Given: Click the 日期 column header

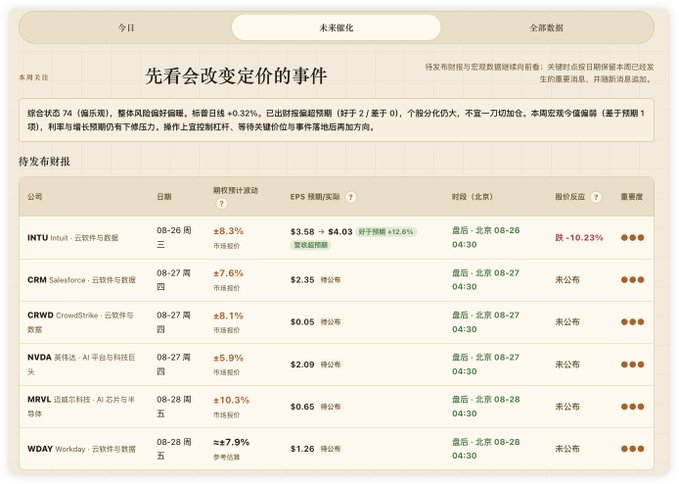Looking at the screenshot, I should click(x=164, y=197).
